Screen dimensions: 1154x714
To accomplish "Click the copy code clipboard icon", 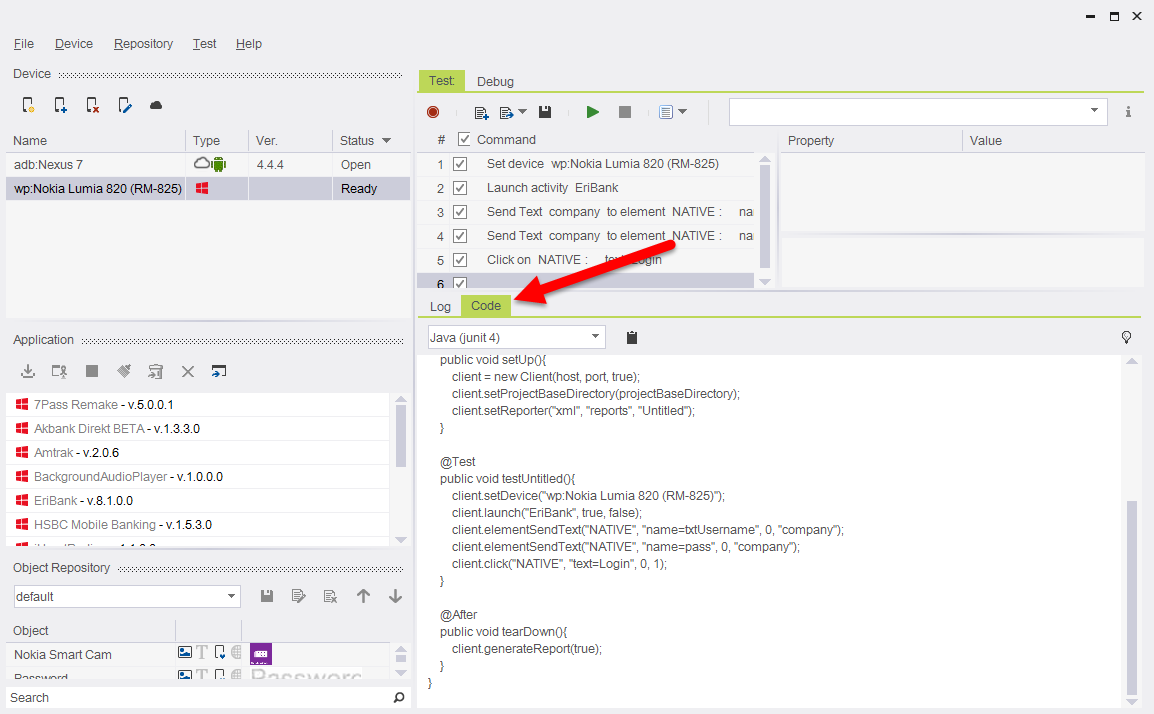I will [x=632, y=338].
